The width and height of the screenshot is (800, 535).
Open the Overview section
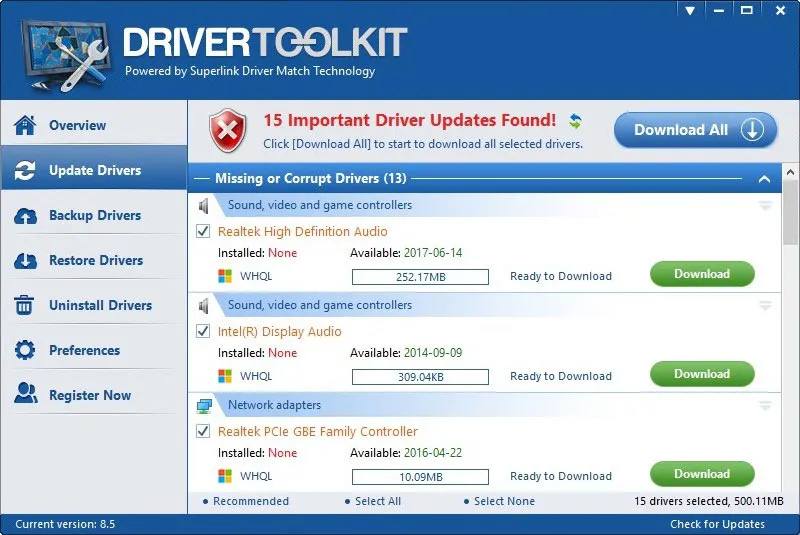pos(94,123)
